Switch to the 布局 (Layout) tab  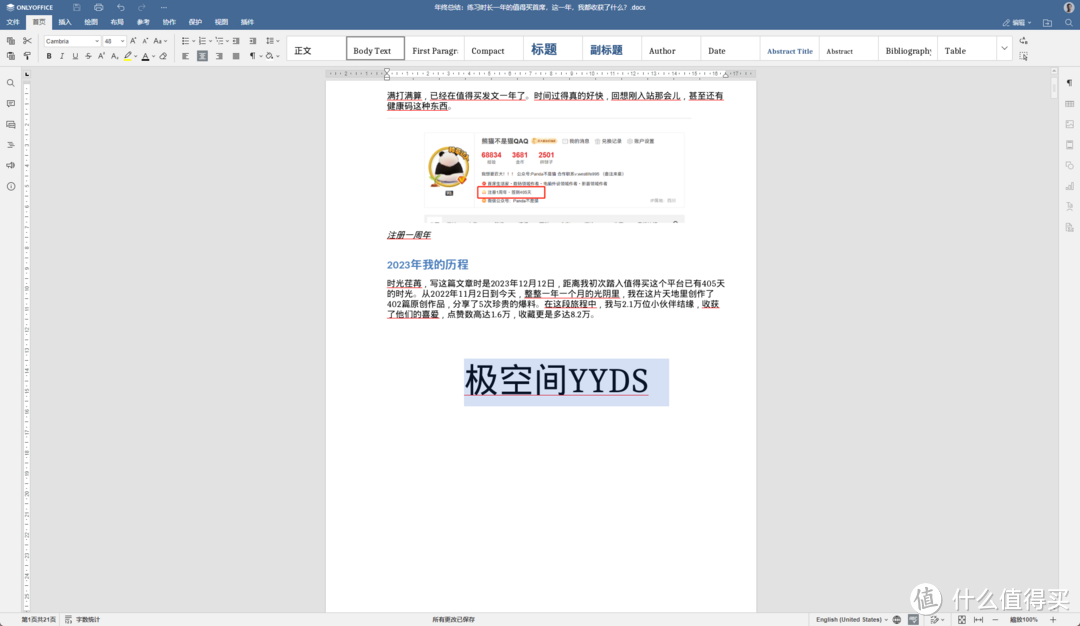click(117, 21)
